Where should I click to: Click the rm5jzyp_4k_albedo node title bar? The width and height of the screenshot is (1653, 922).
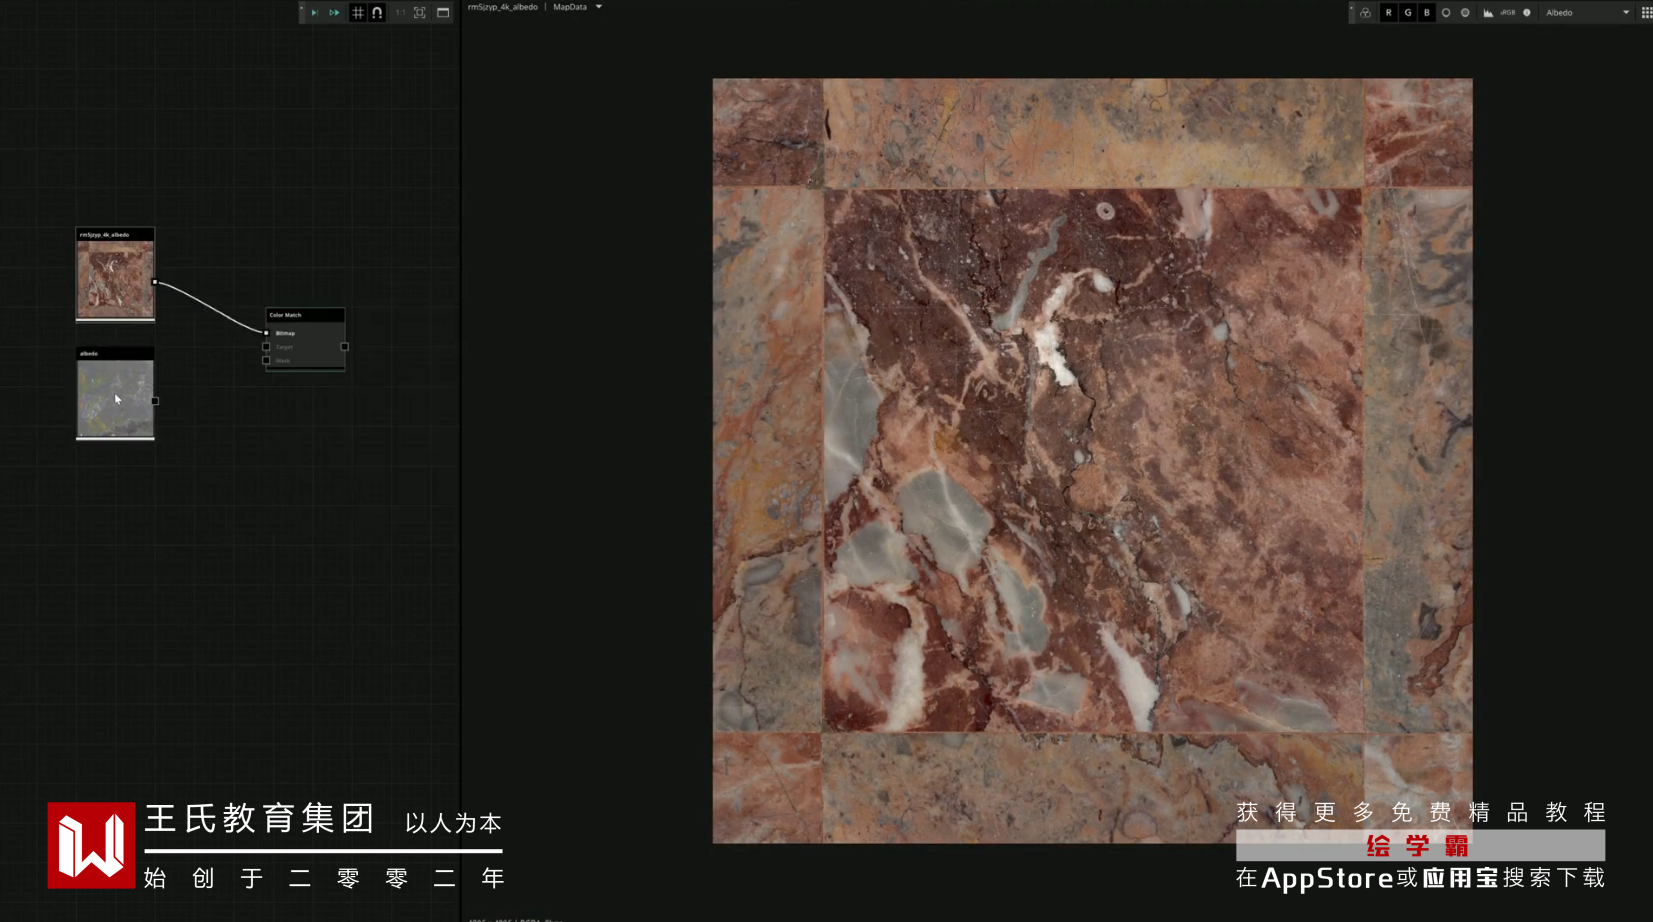116,235
